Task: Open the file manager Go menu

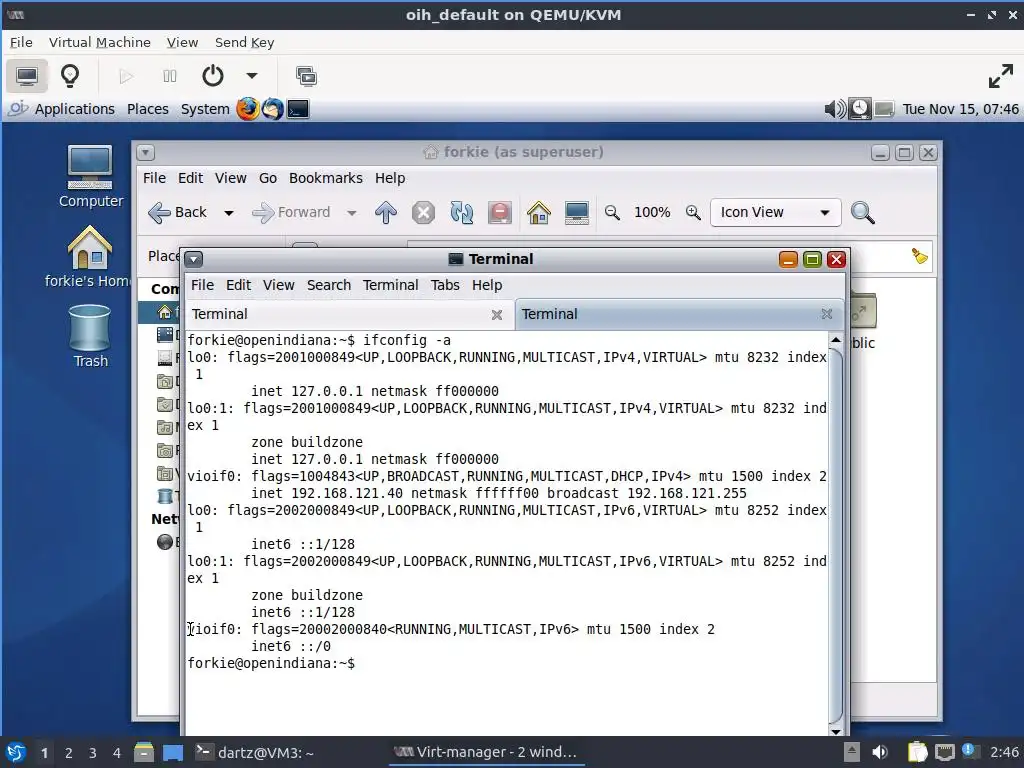Action: tap(268, 178)
